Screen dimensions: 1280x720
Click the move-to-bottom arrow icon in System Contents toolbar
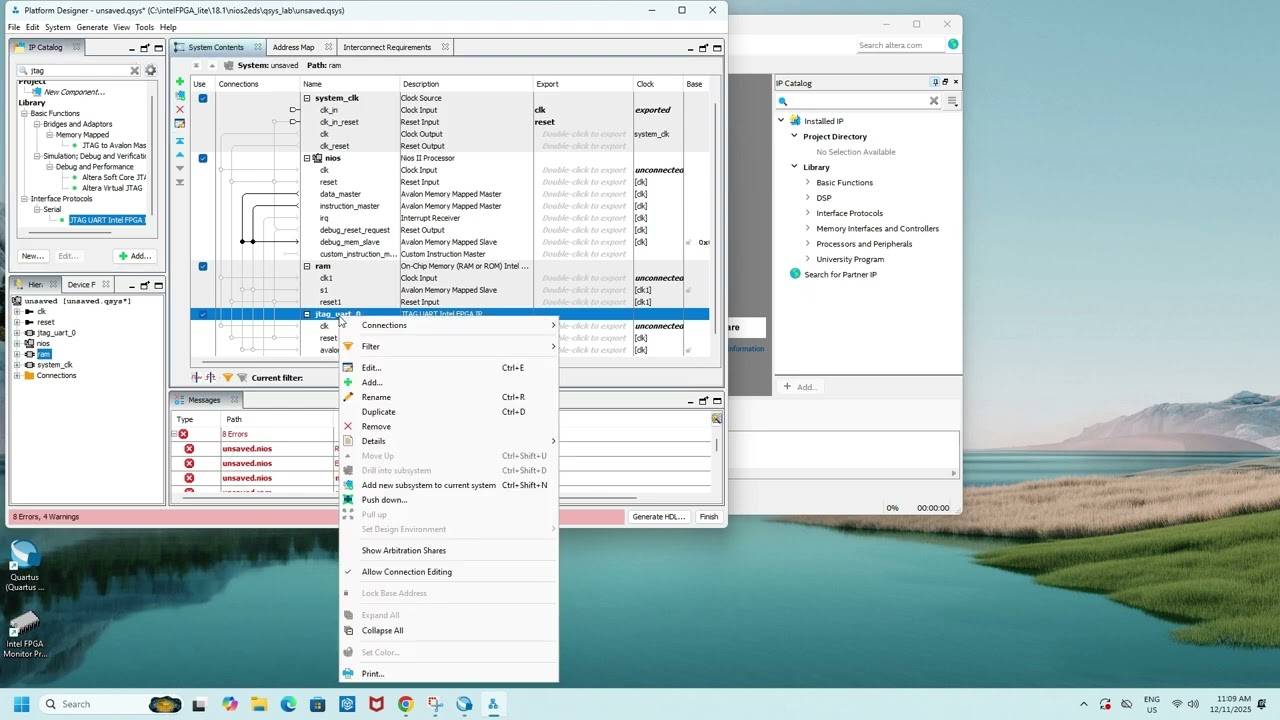(180, 182)
